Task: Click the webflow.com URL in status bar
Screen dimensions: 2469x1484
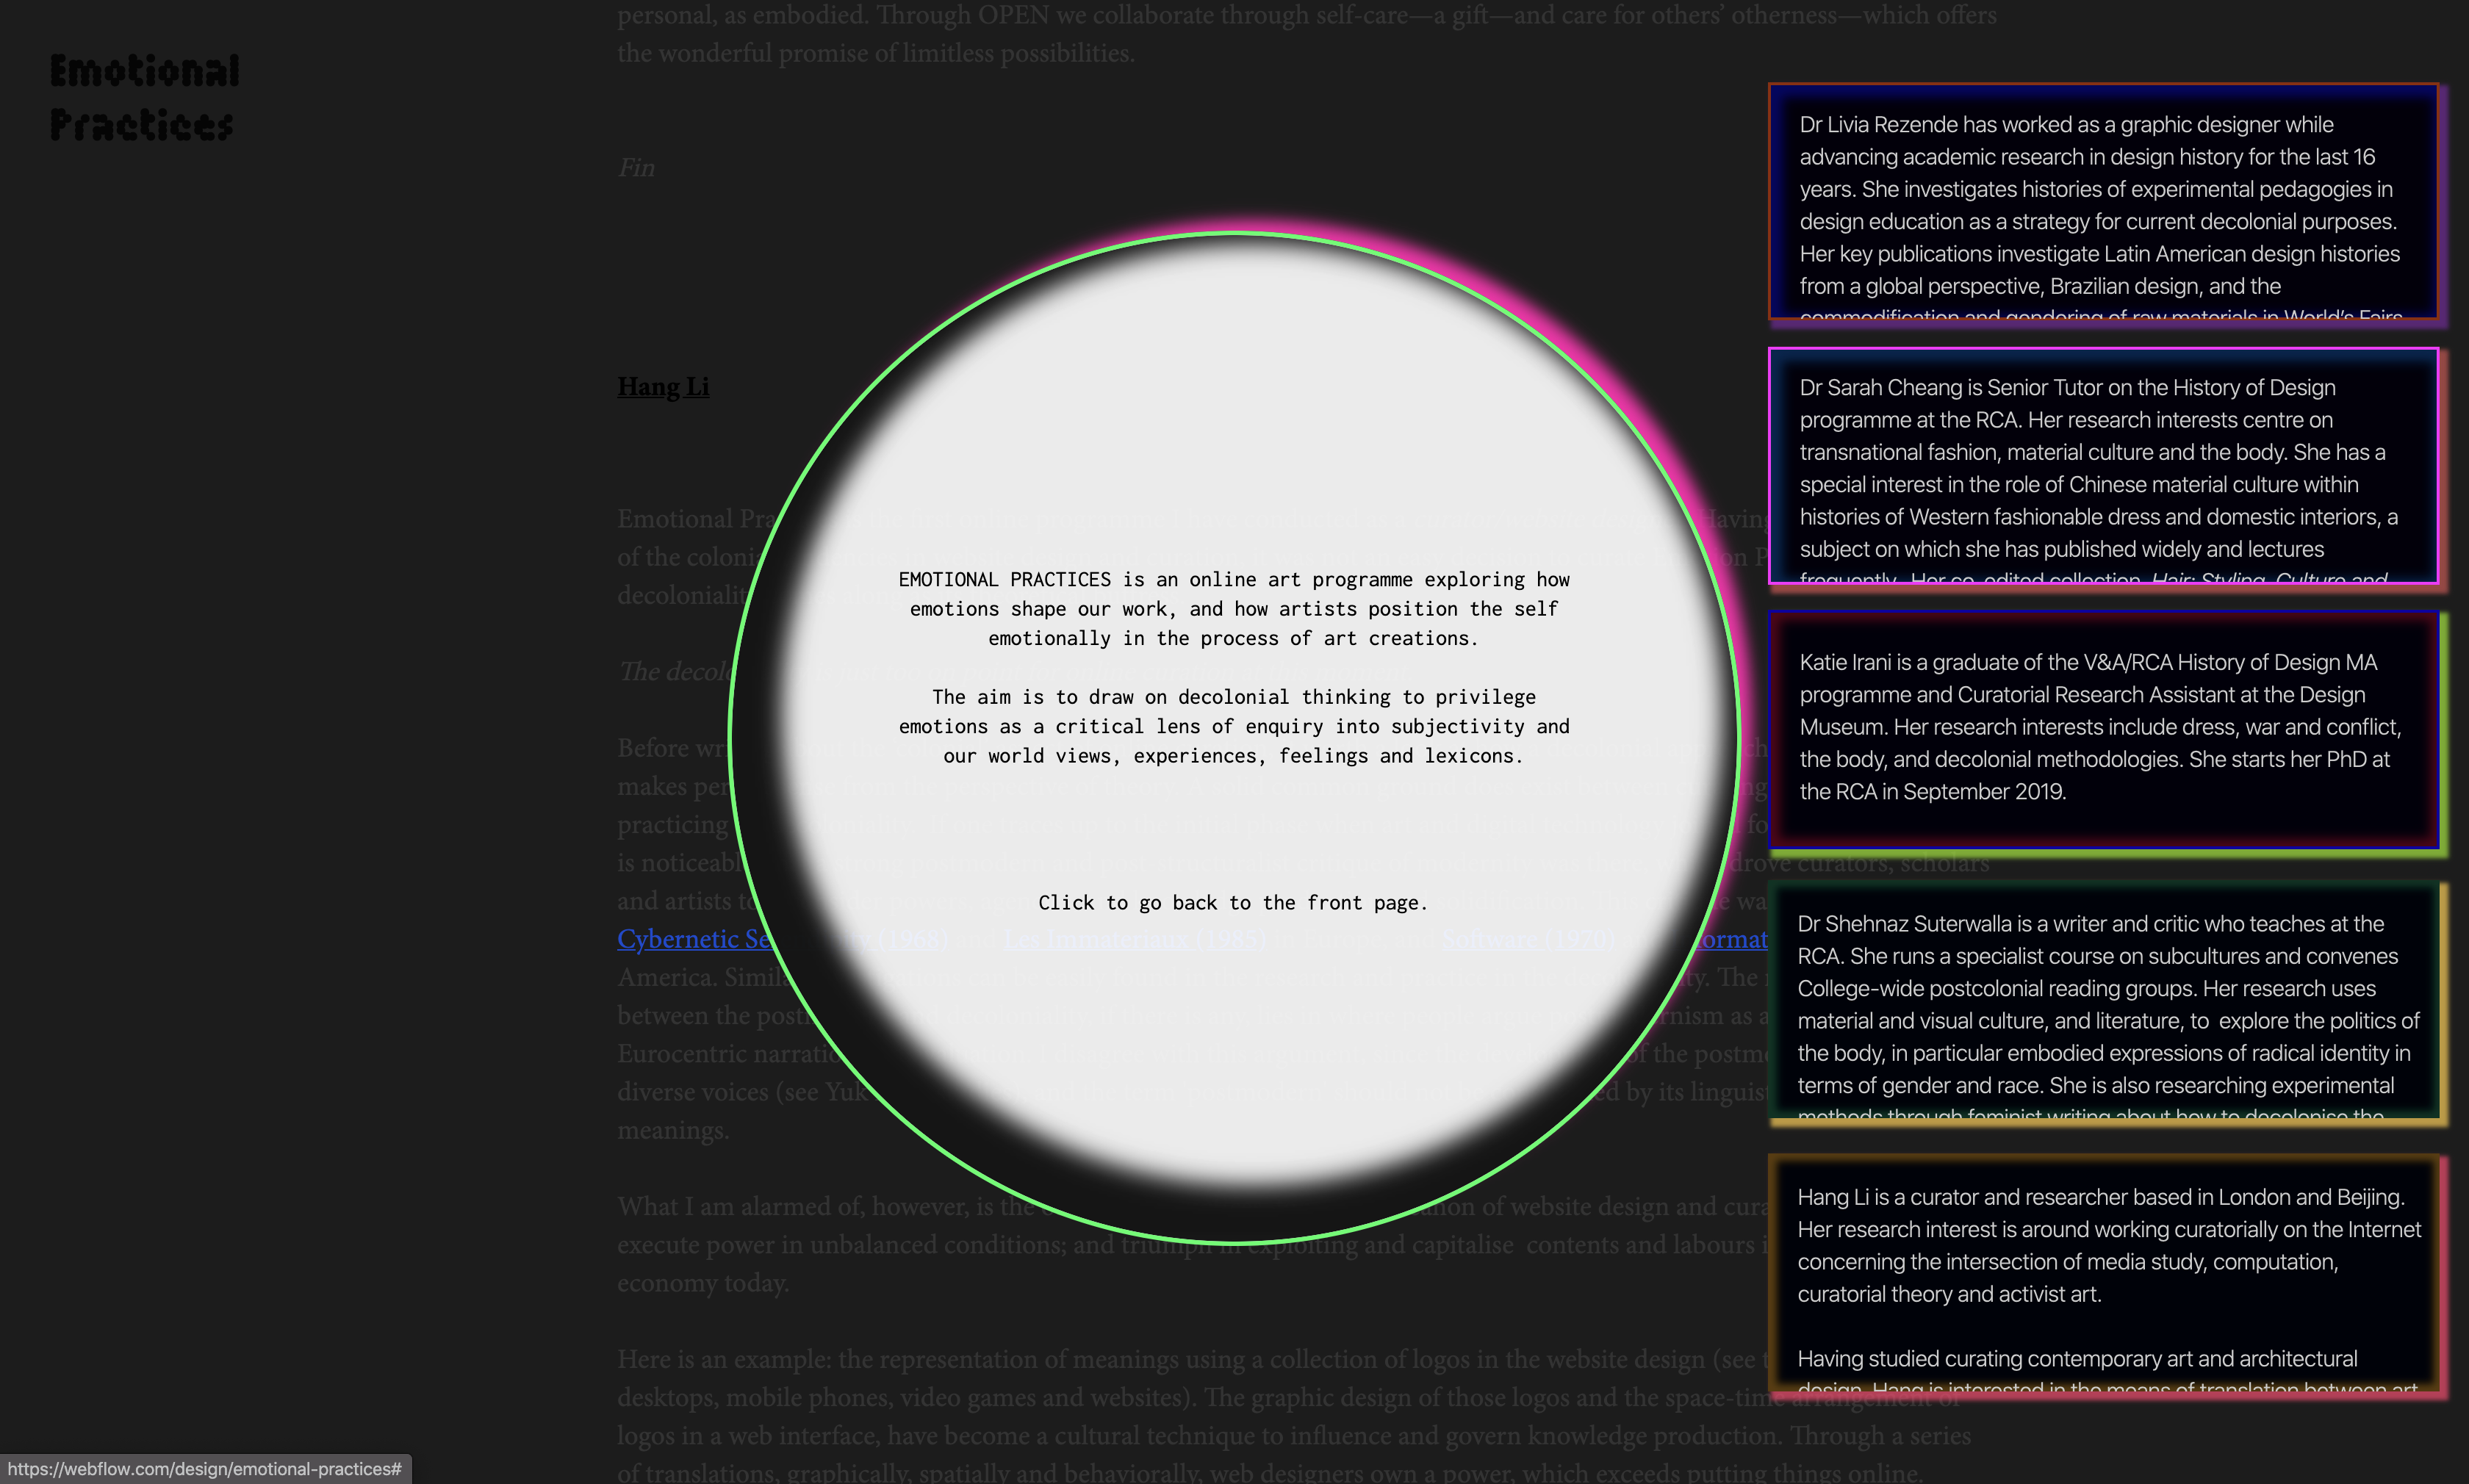Action: pyautogui.click(x=205, y=1469)
